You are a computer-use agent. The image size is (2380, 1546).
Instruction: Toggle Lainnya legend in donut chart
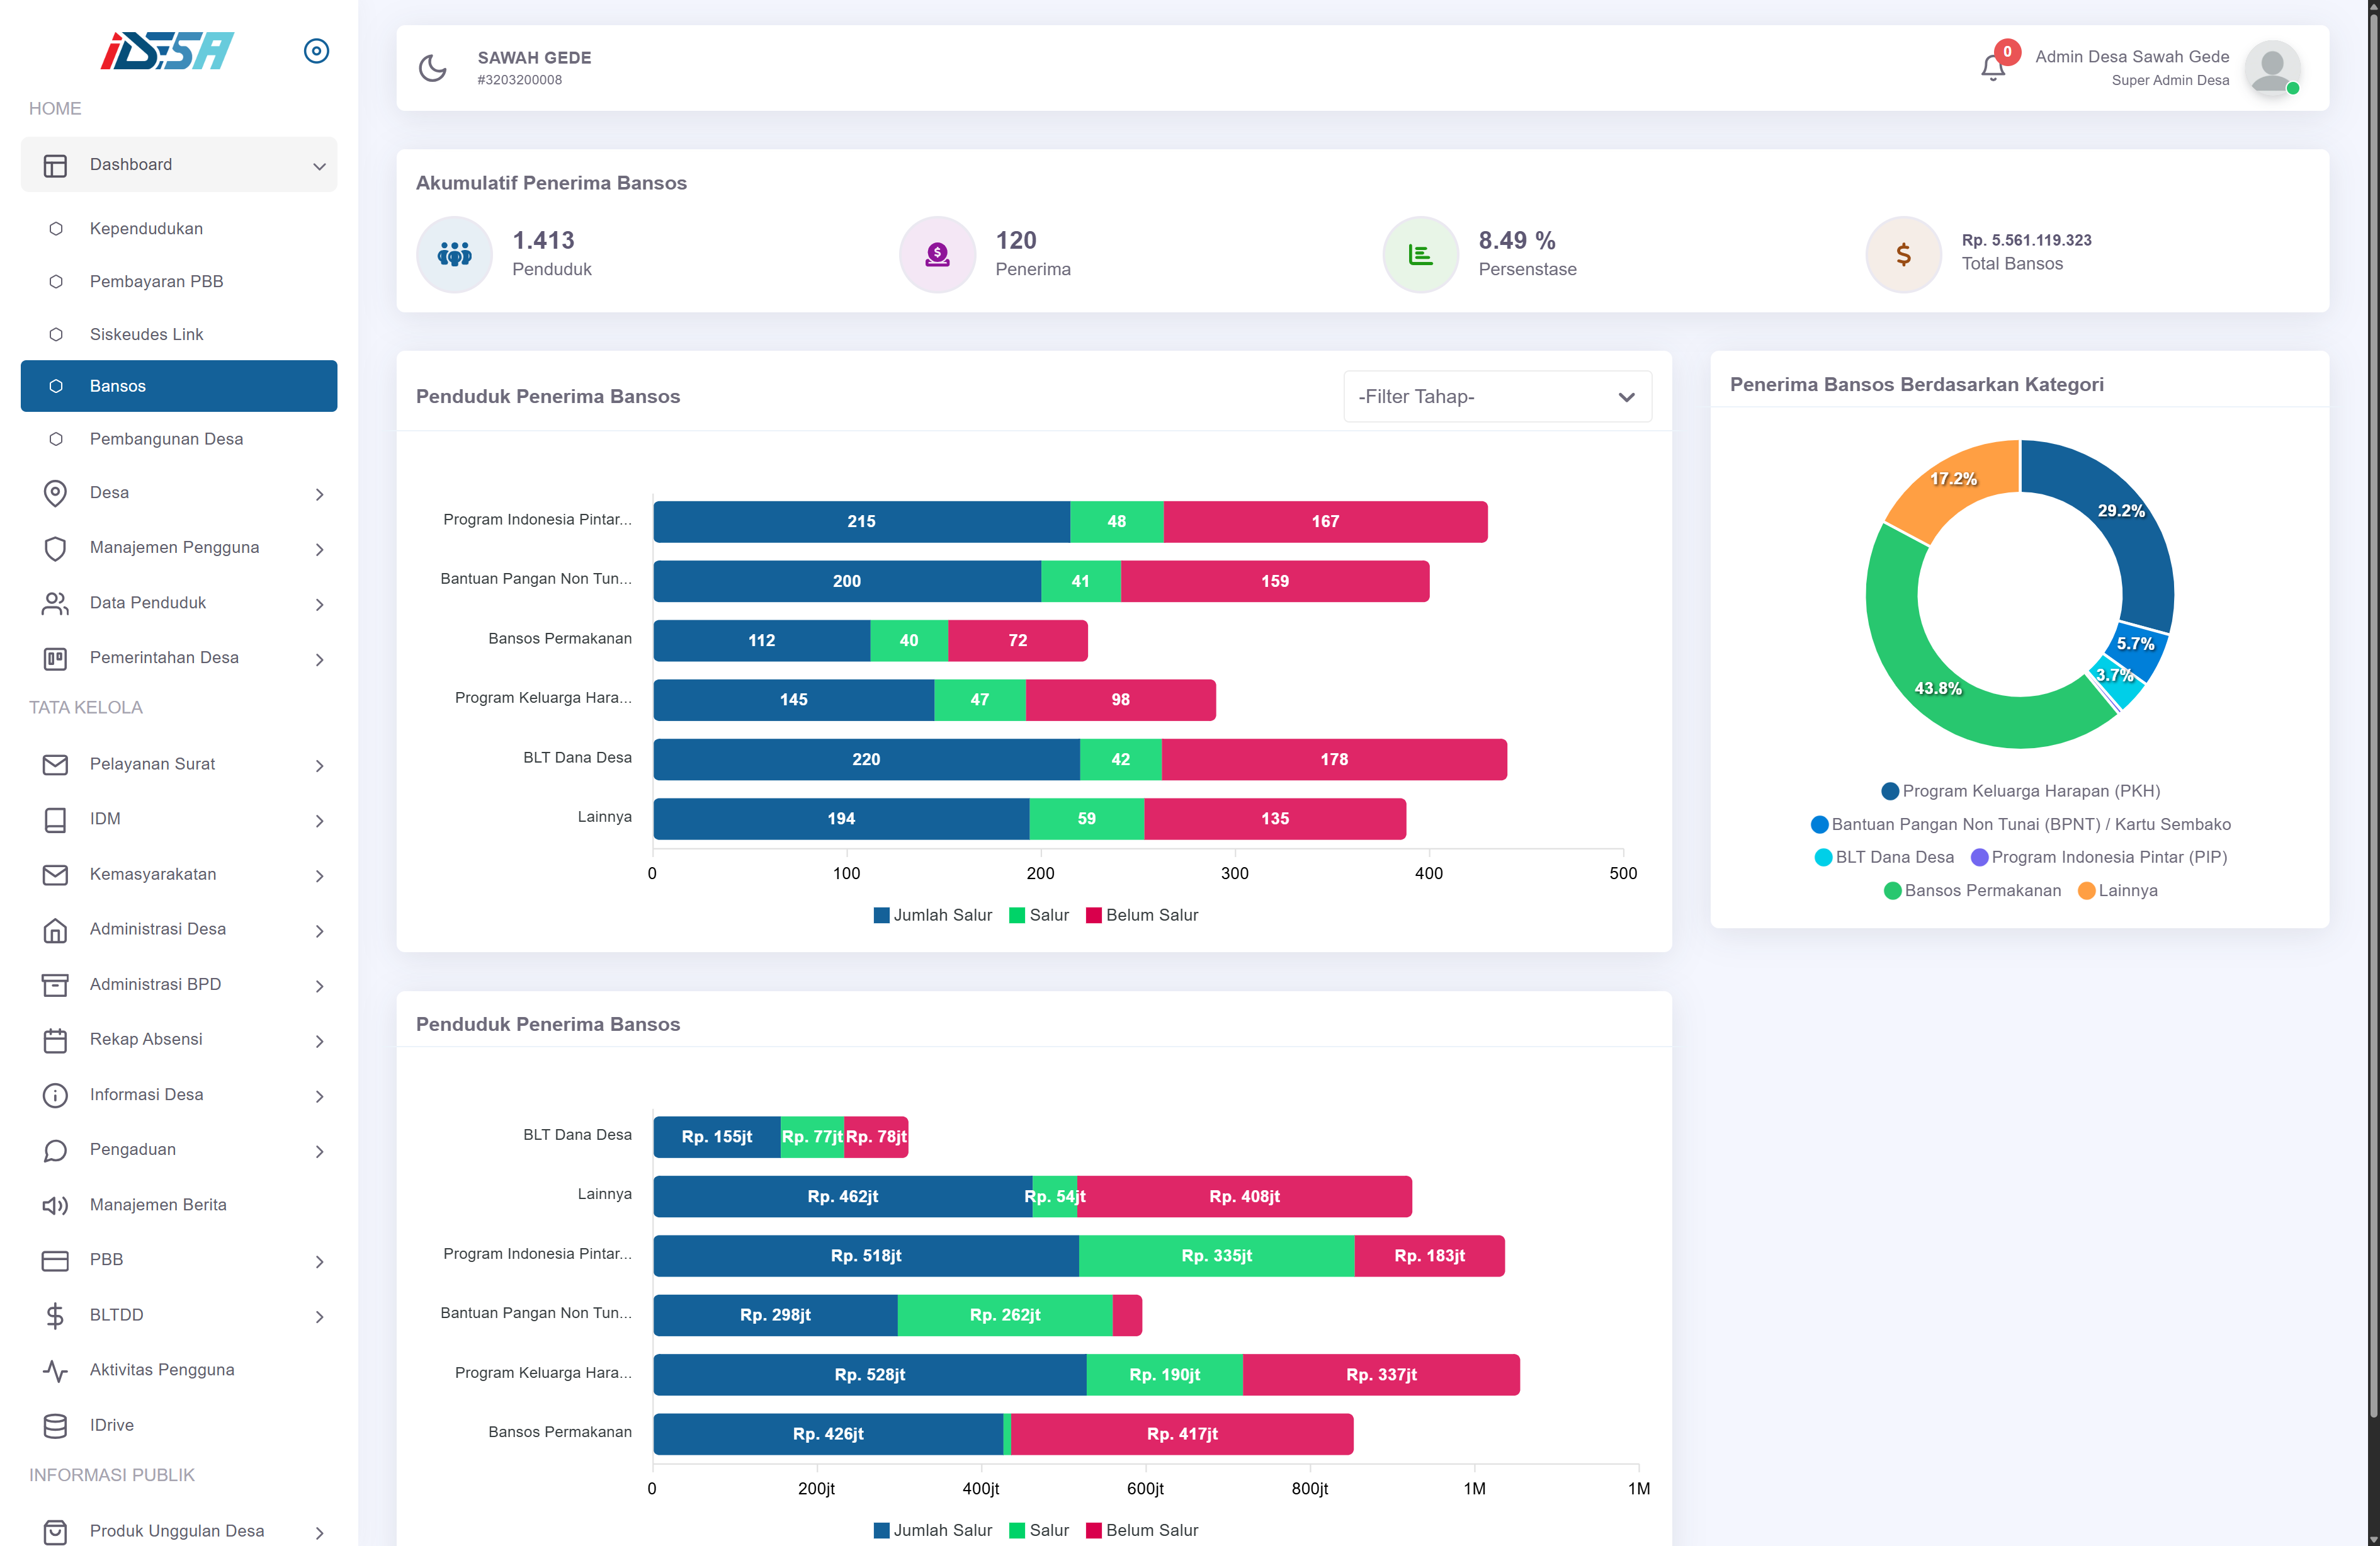tap(2118, 890)
